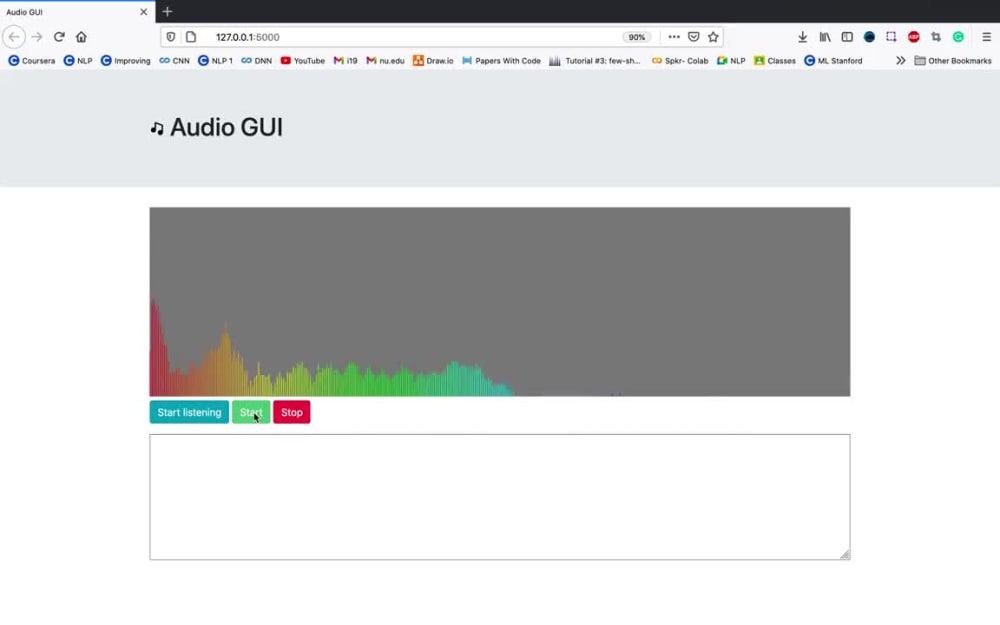Viewport: 1000px width, 625px height.
Task: Open a new tab with the plus button
Action: pyautogui.click(x=167, y=11)
